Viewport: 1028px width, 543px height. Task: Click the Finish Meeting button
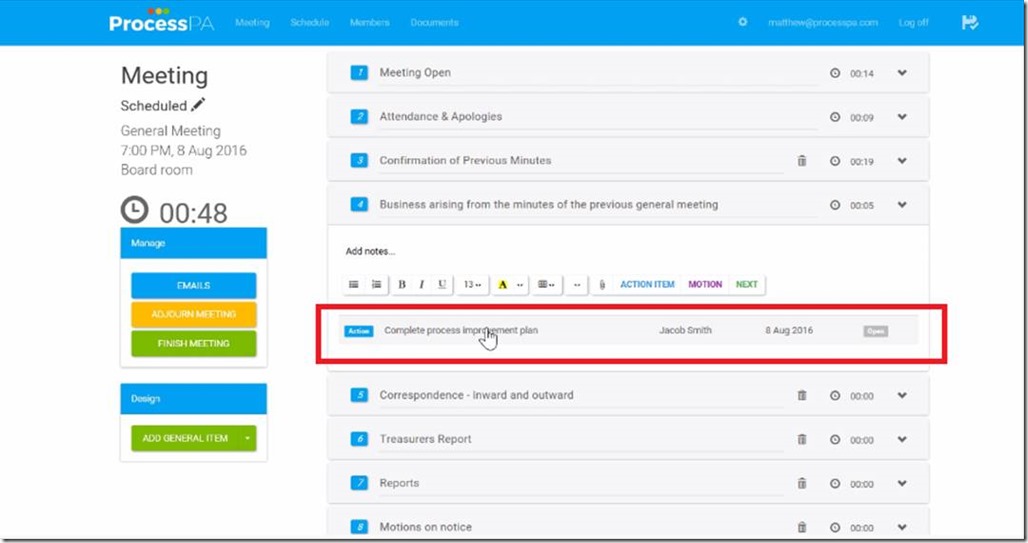click(193, 343)
